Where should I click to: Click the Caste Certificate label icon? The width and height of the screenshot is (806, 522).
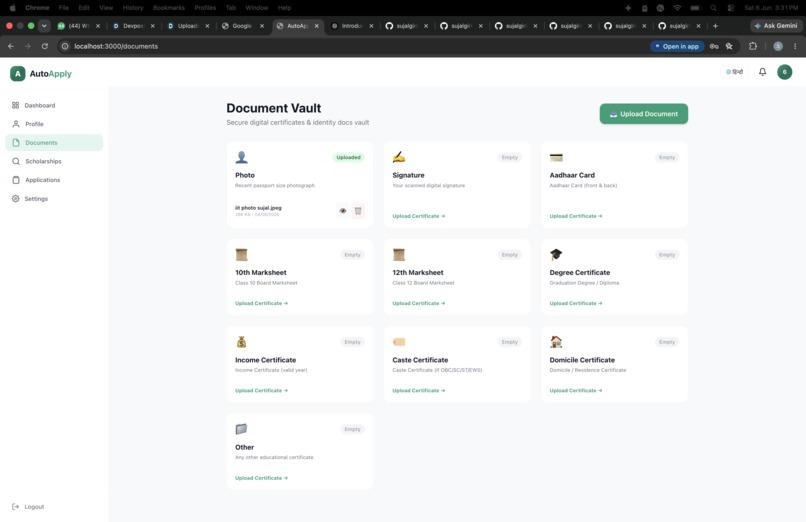tap(399, 342)
